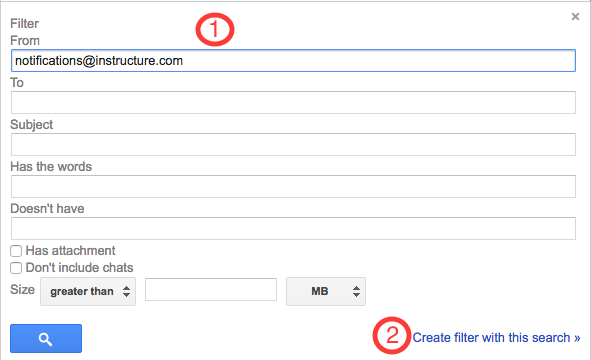Click the Has attachment label text
This screenshot has height=360, width=591.
(70, 251)
